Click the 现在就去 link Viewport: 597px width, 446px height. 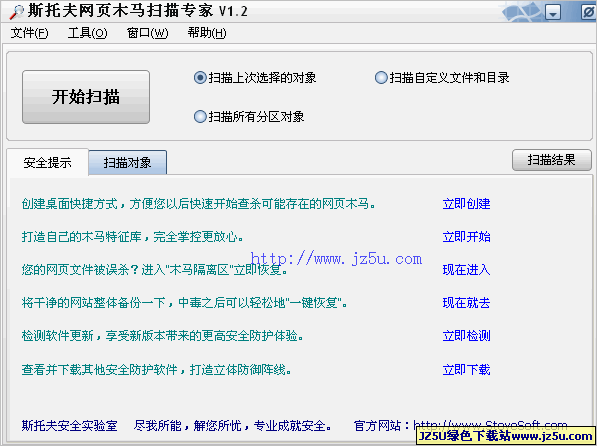(466, 303)
